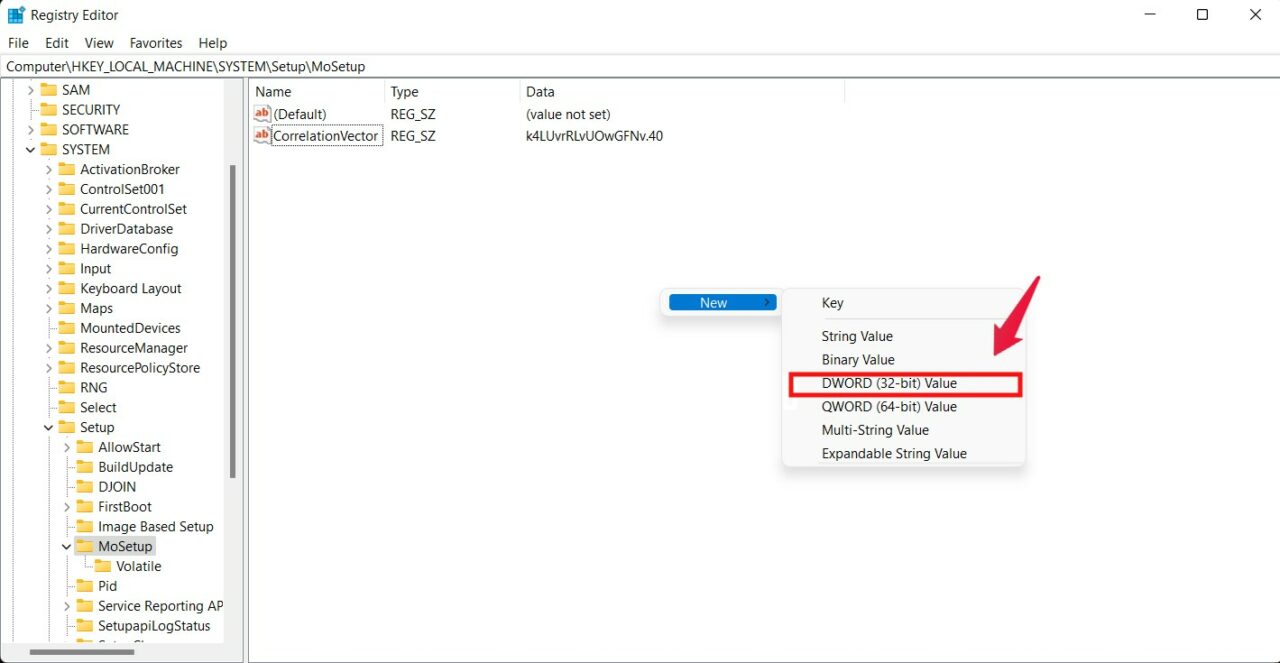1280x663 pixels.
Task: Choose DWORD (32-bit) Value from submenu
Action: 889,383
